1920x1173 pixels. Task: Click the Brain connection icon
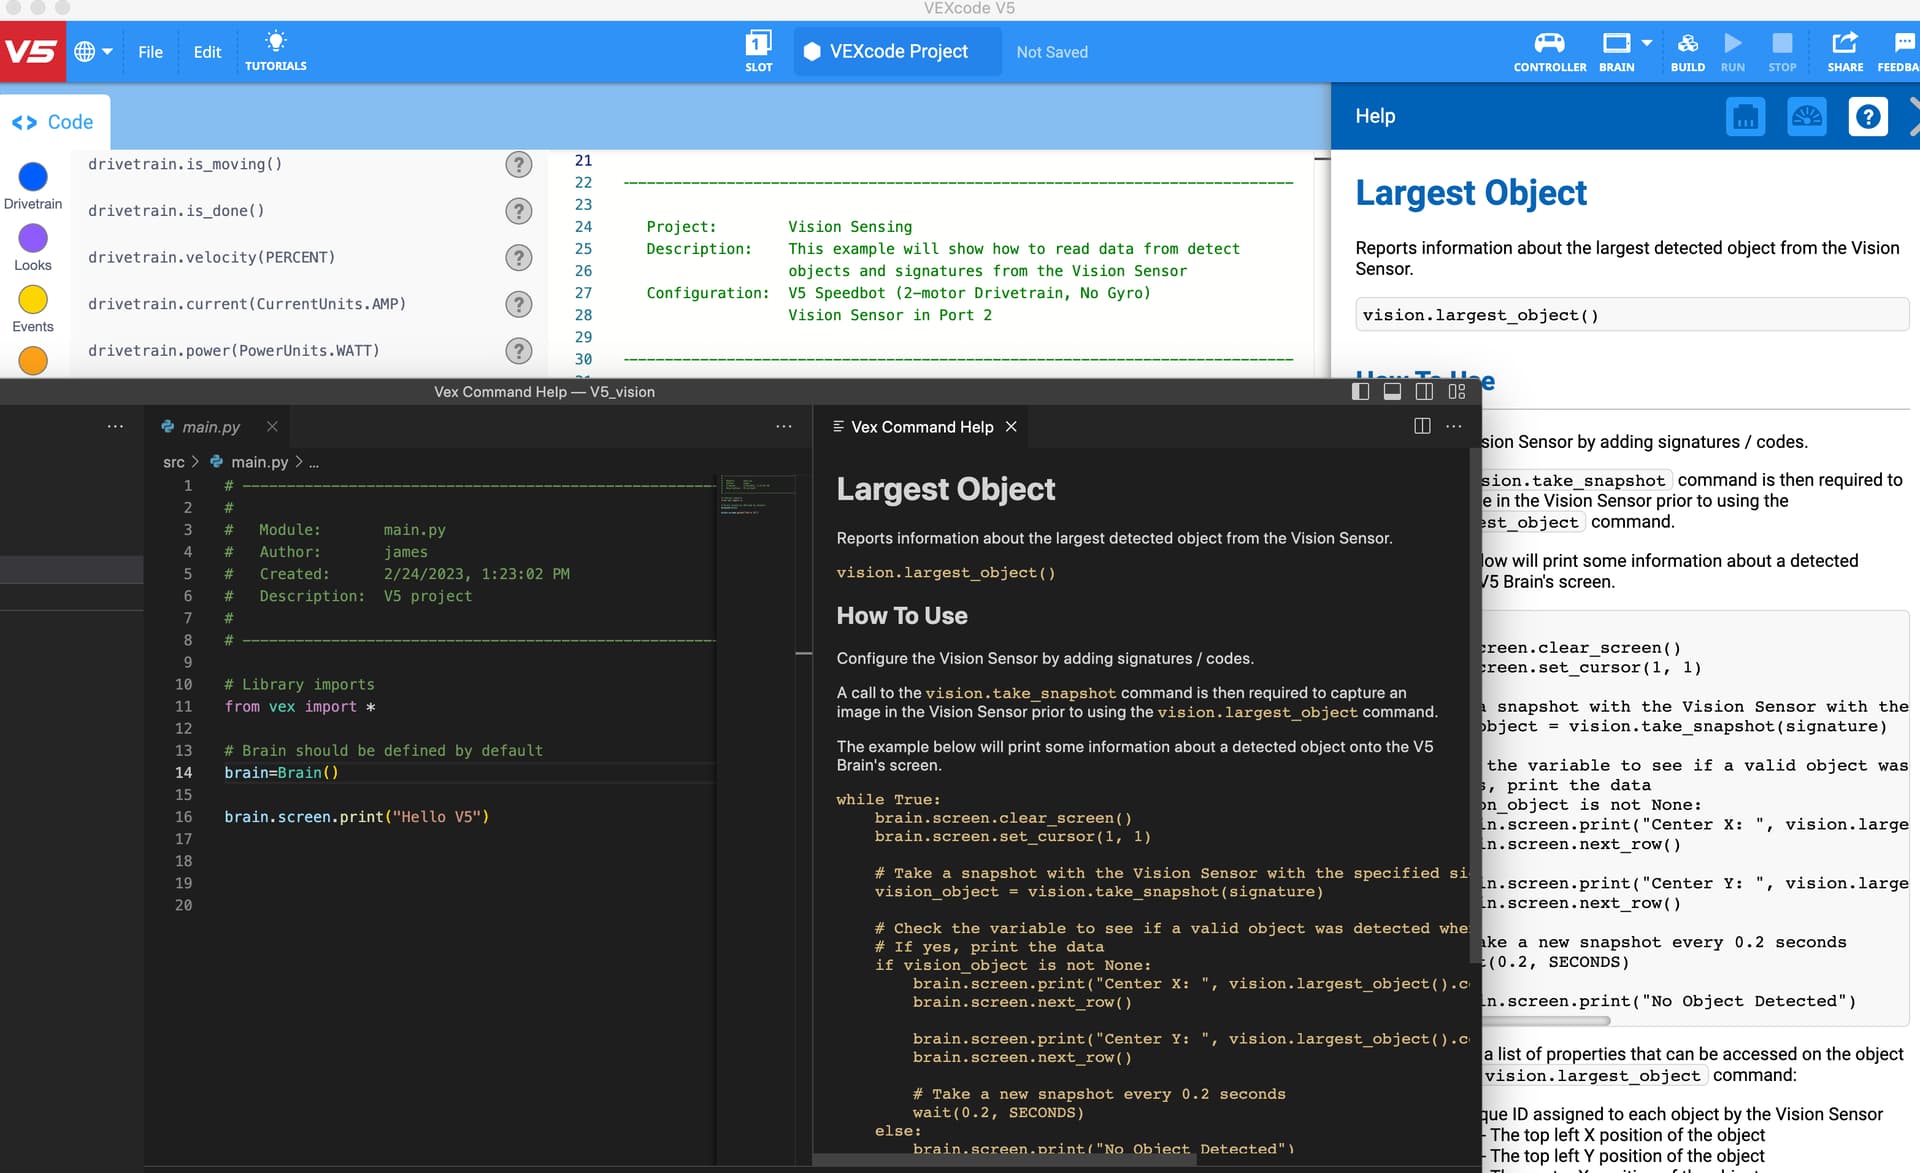click(x=1616, y=51)
